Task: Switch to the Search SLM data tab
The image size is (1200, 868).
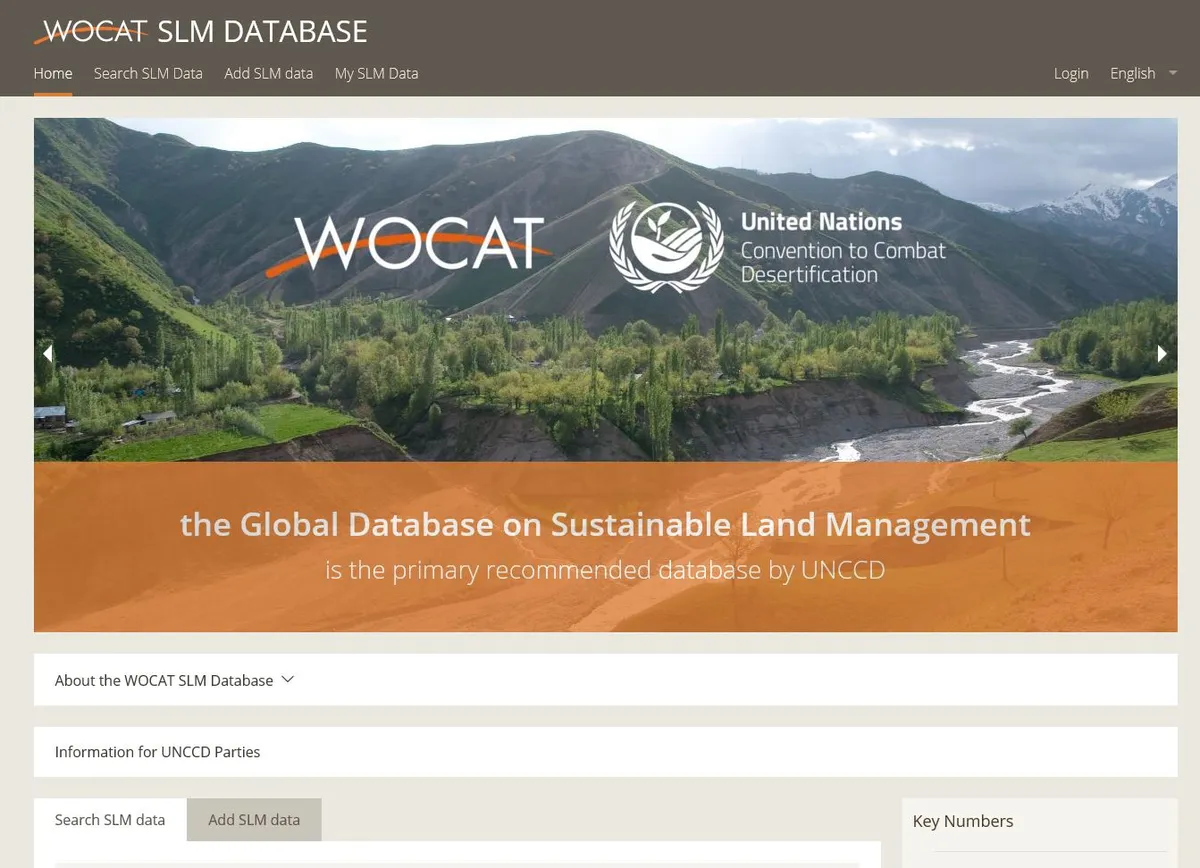Action: (110, 820)
